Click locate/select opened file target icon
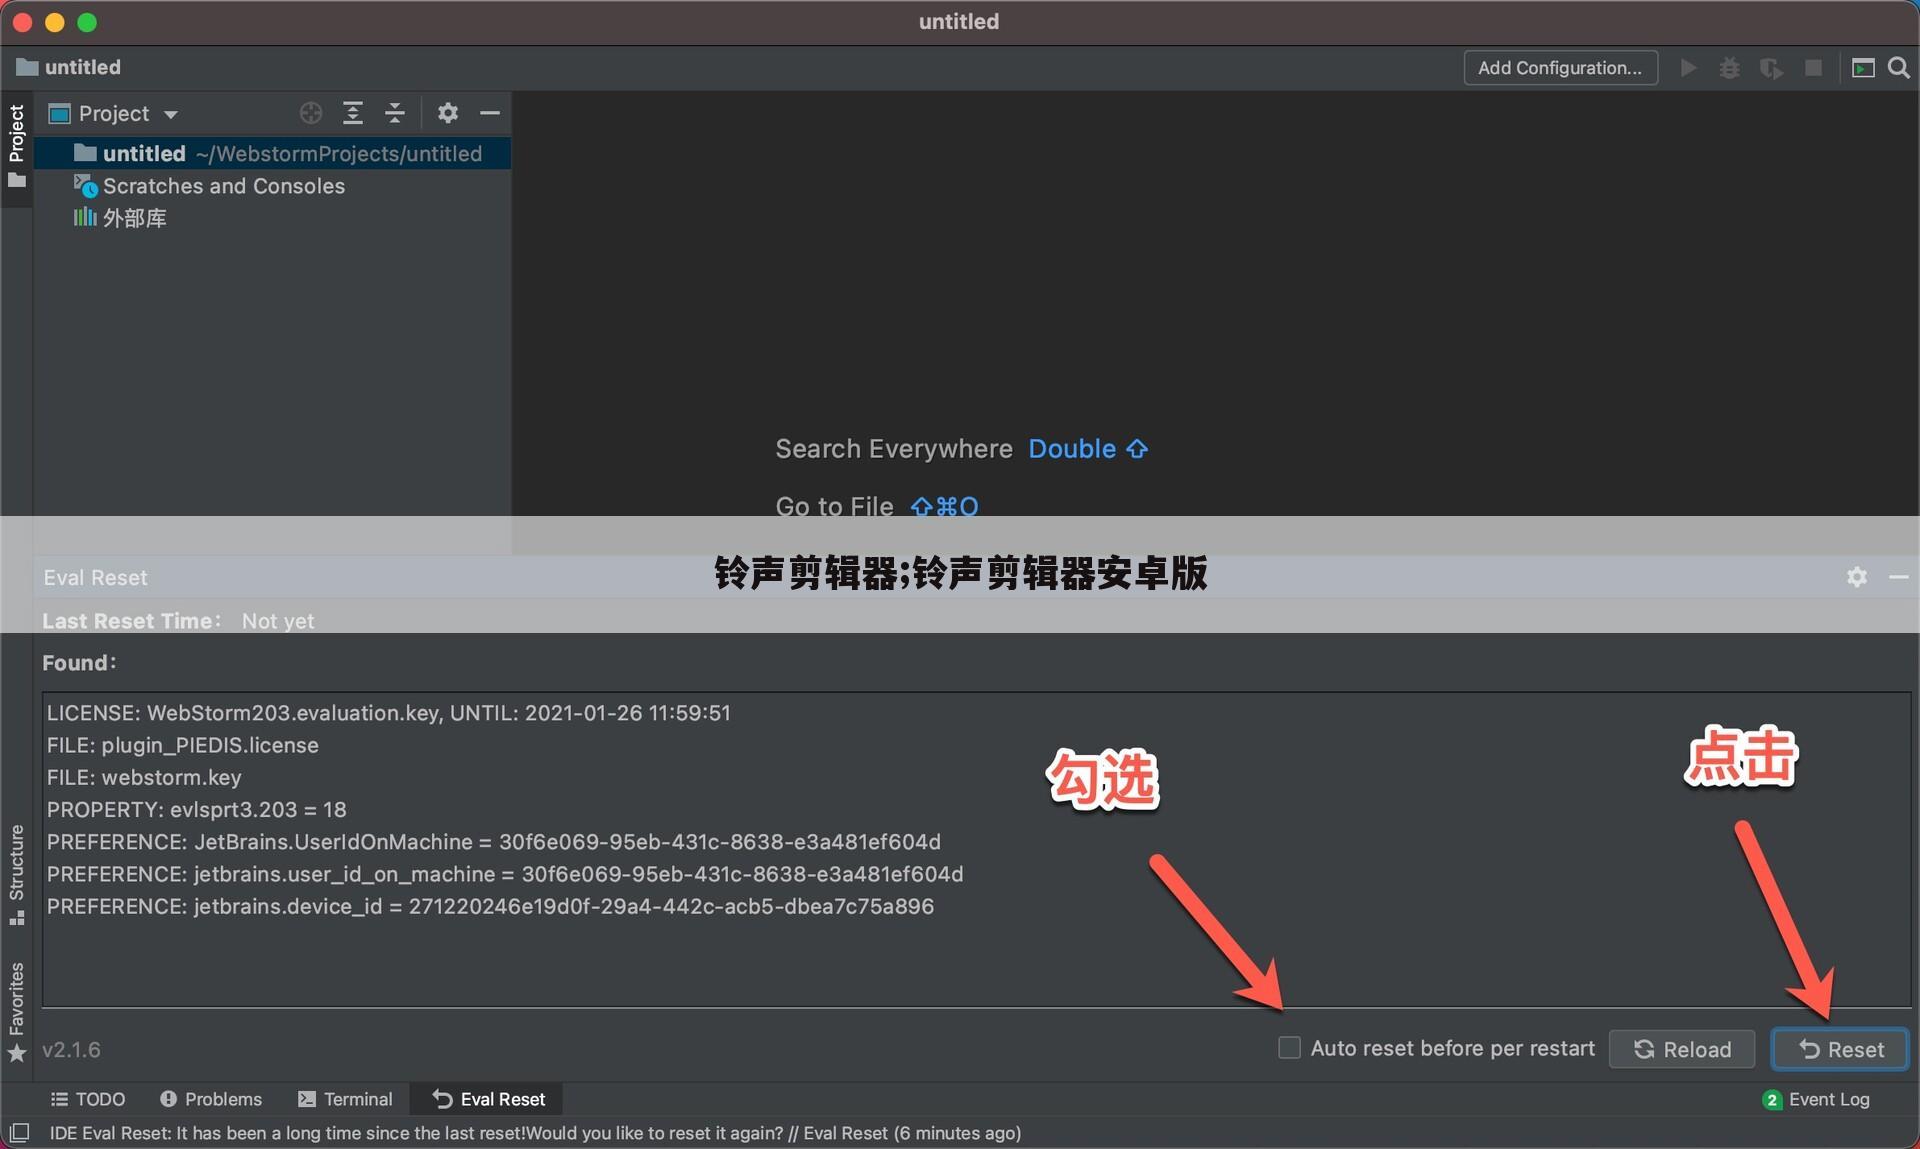The image size is (1920, 1149). click(x=311, y=113)
